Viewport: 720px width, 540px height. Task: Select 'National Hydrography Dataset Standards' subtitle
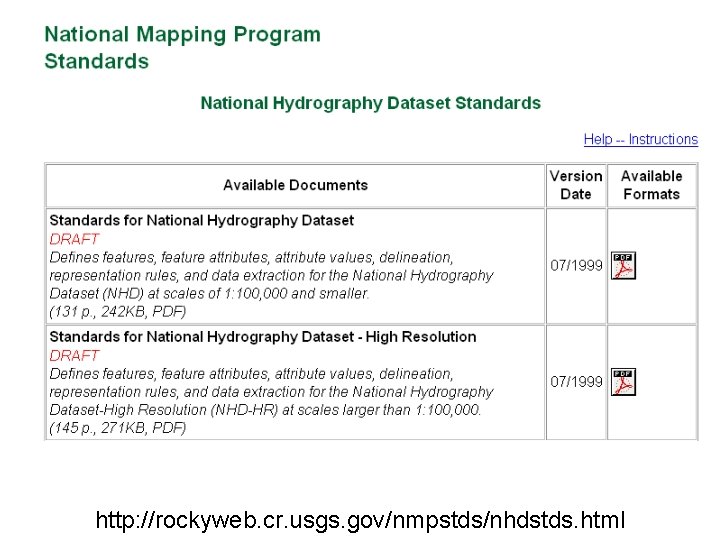(371, 103)
